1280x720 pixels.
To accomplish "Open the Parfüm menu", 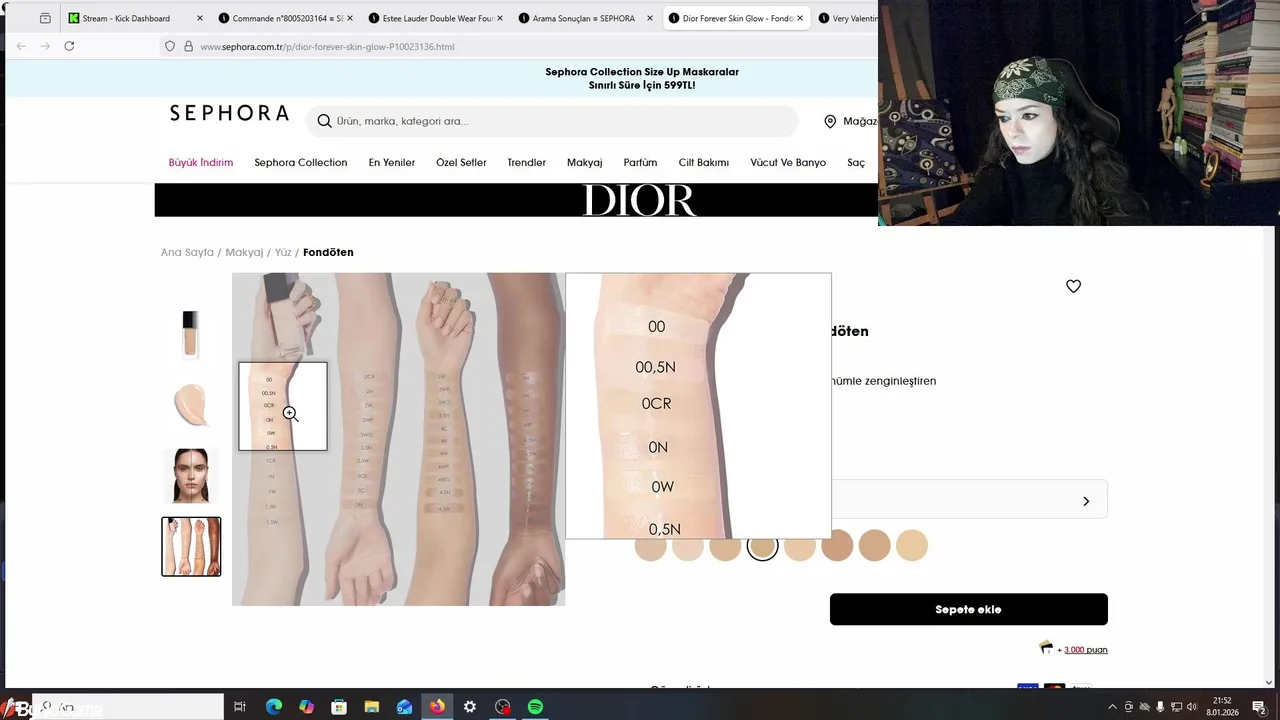I will pyautogui.click(x=641, y=162).
